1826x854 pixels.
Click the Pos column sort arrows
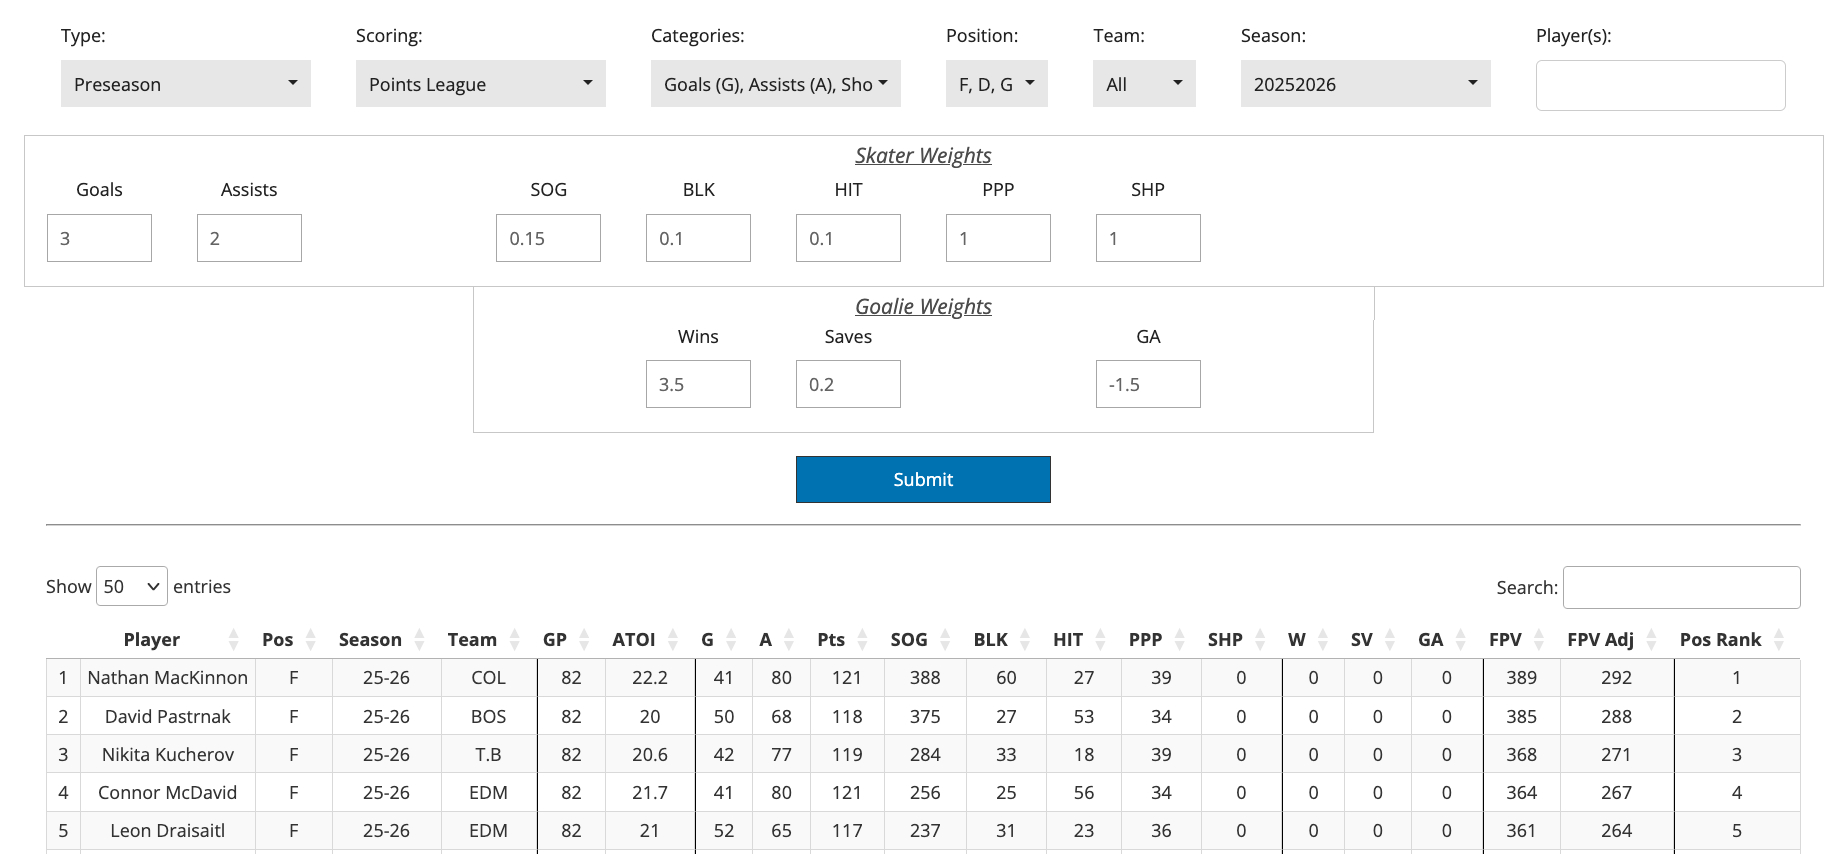click(x=310, y=640)
